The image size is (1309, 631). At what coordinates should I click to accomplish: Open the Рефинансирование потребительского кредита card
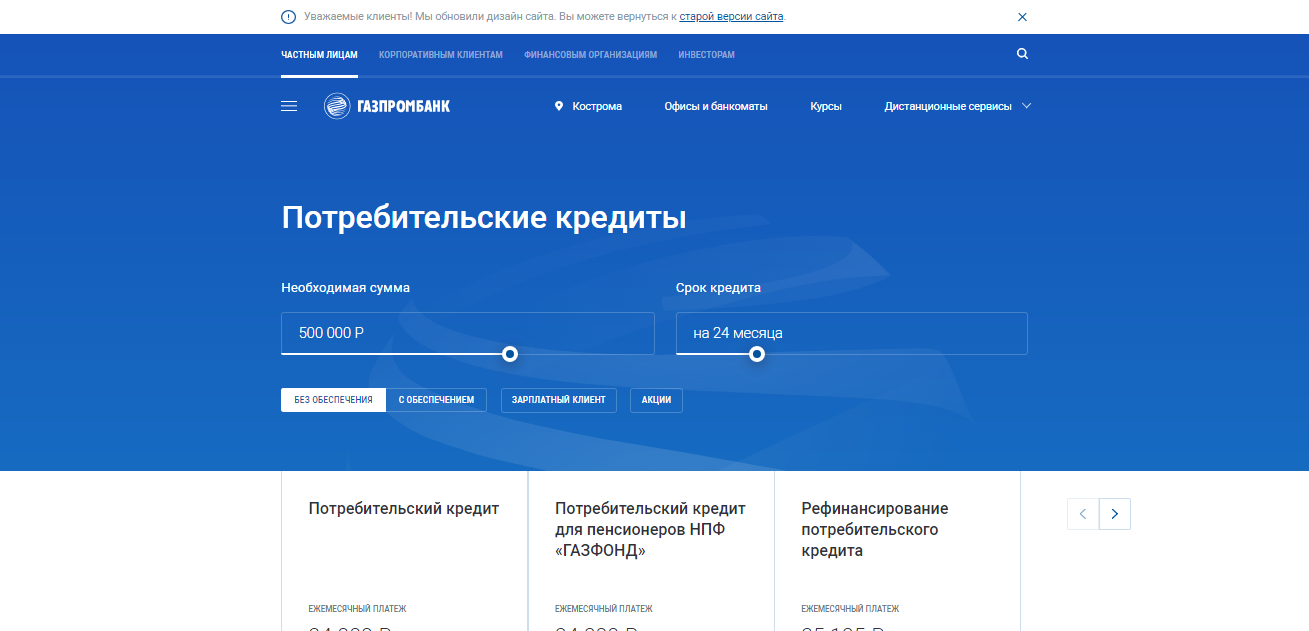[x=874, y=529]
